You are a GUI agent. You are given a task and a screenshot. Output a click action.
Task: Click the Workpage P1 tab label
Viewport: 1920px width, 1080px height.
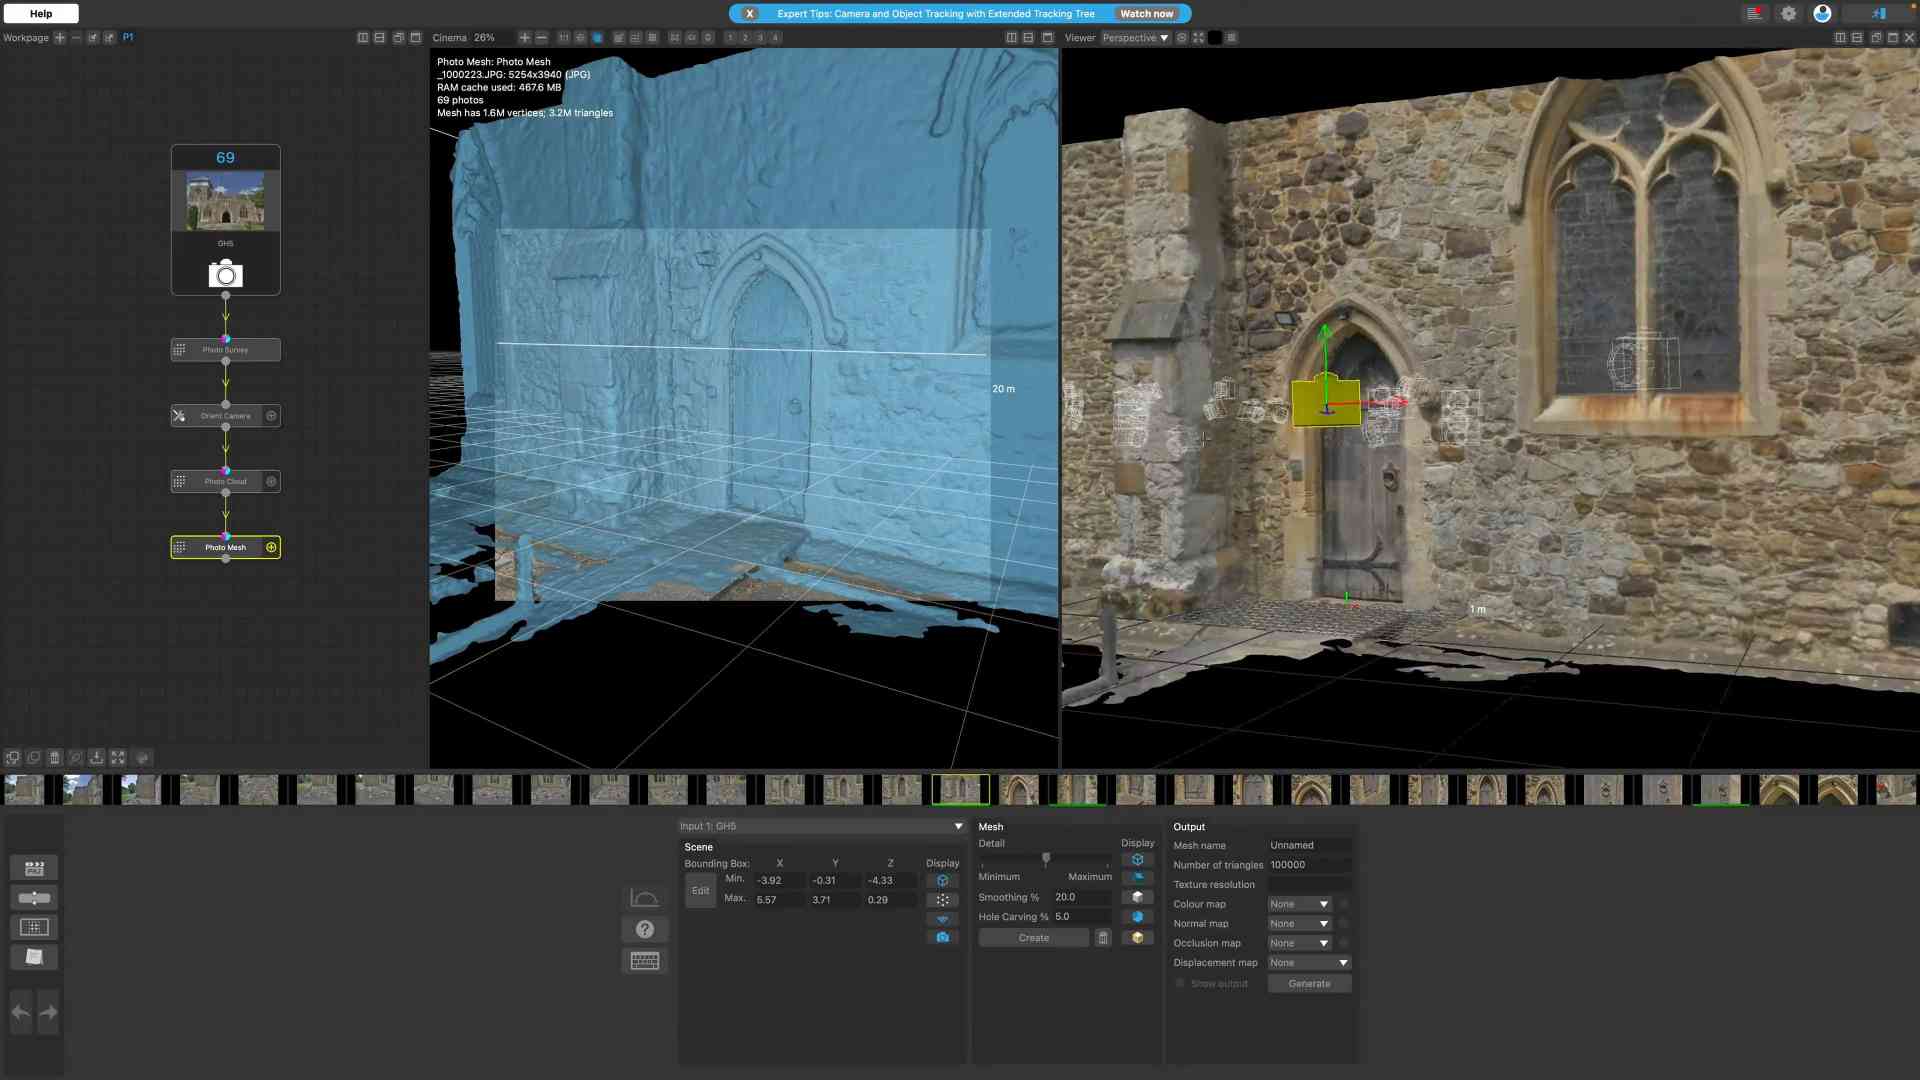coord(127,37)
